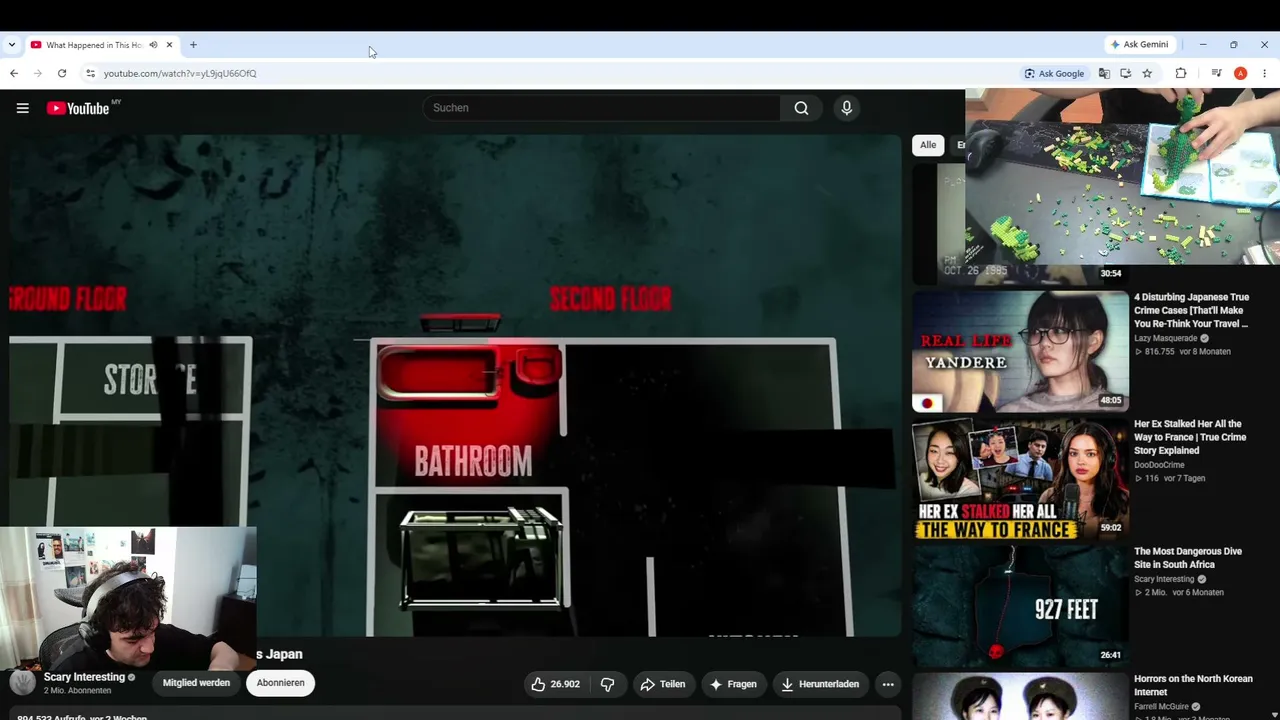Image resolution: width=1280 pixels, height=720 pixels.
Task: View site information icon in address bar
Action: pos(90,73)
